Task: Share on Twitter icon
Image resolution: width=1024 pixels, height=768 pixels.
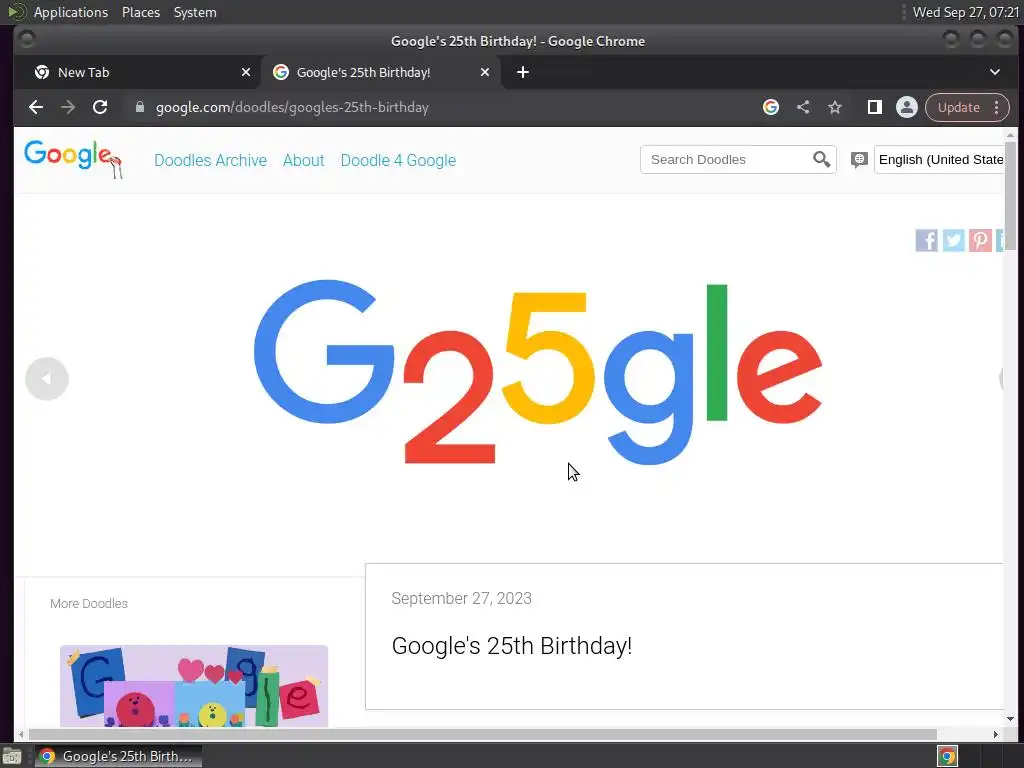Action: pos(953,240)
